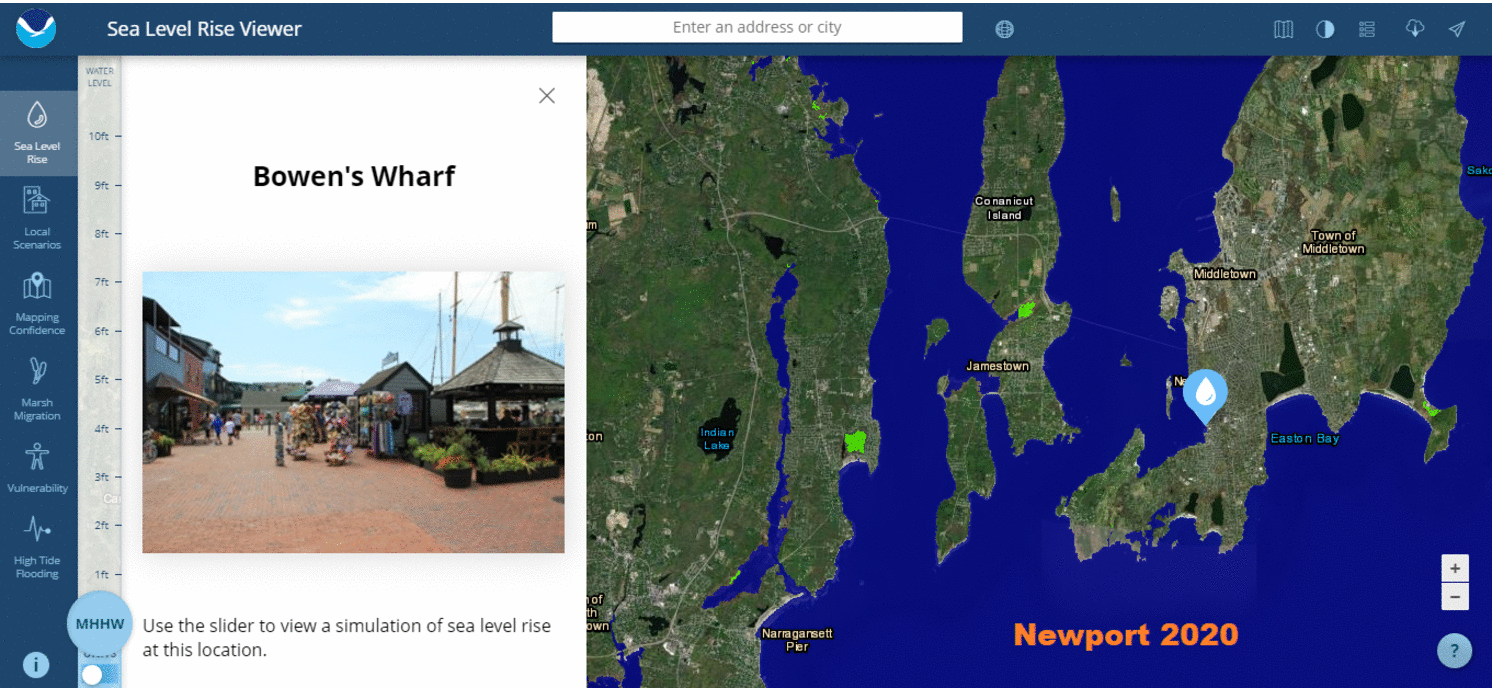Click the share paper-plane icon
1492x691 pixels.
[1456, 28]
